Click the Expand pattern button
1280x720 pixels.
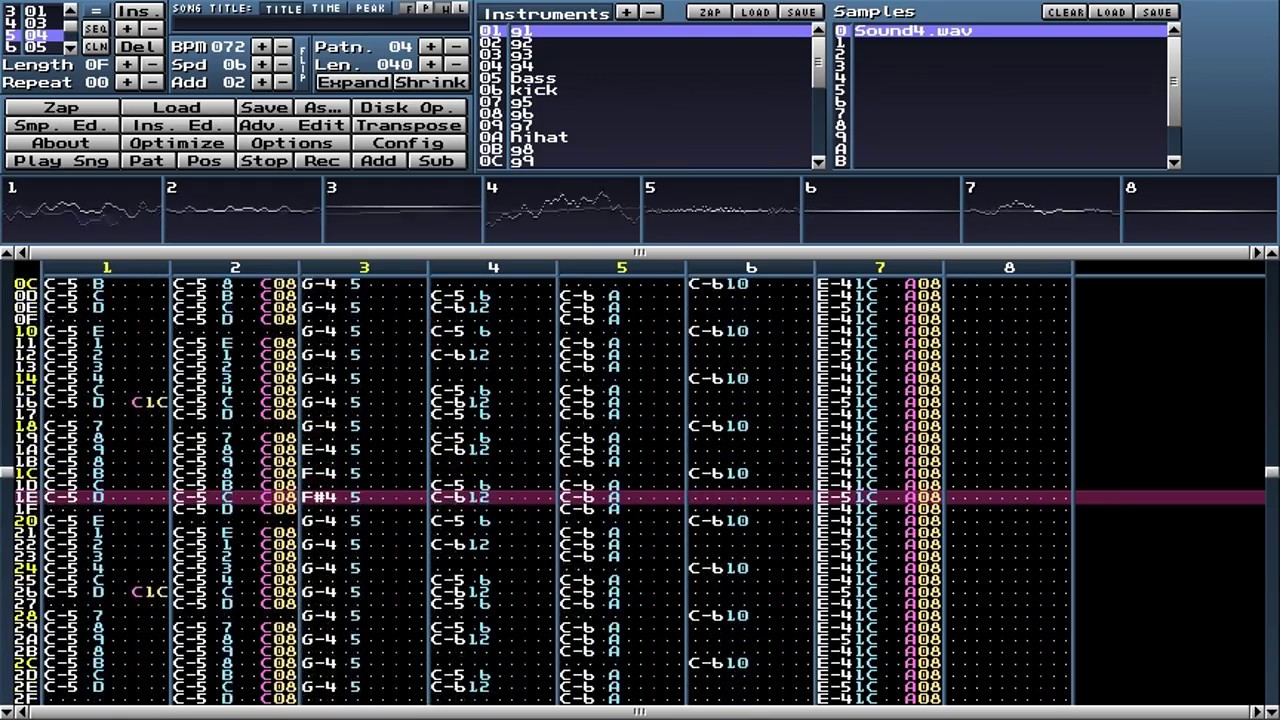coord(353,82)
